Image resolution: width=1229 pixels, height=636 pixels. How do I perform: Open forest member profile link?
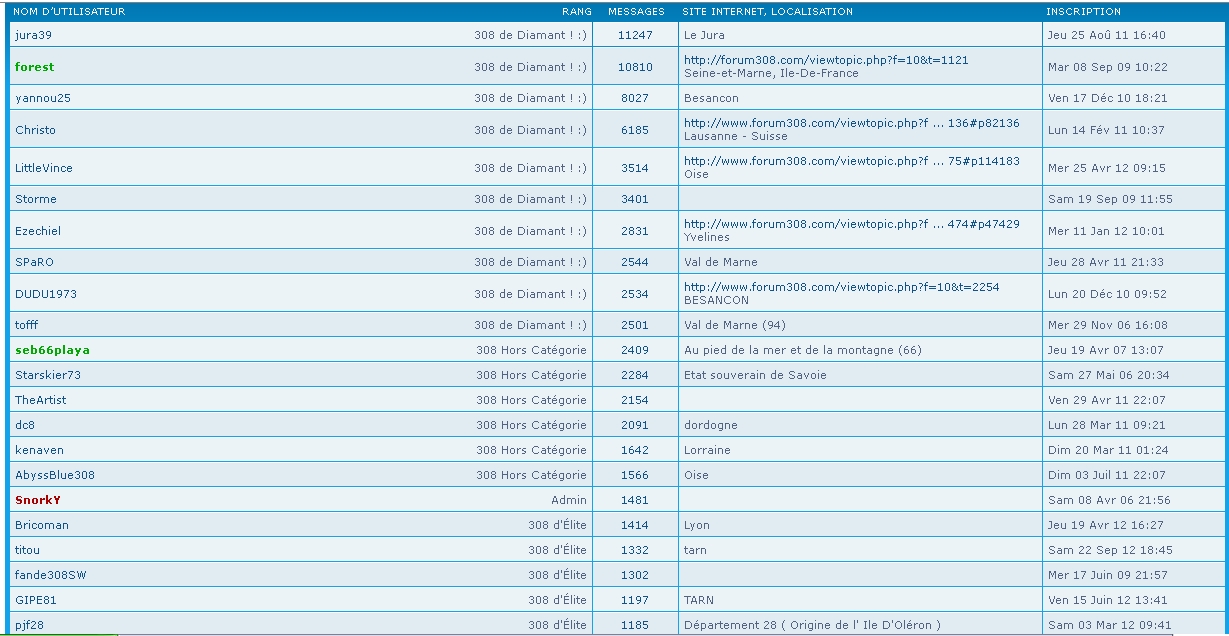[x=35, y=67]
